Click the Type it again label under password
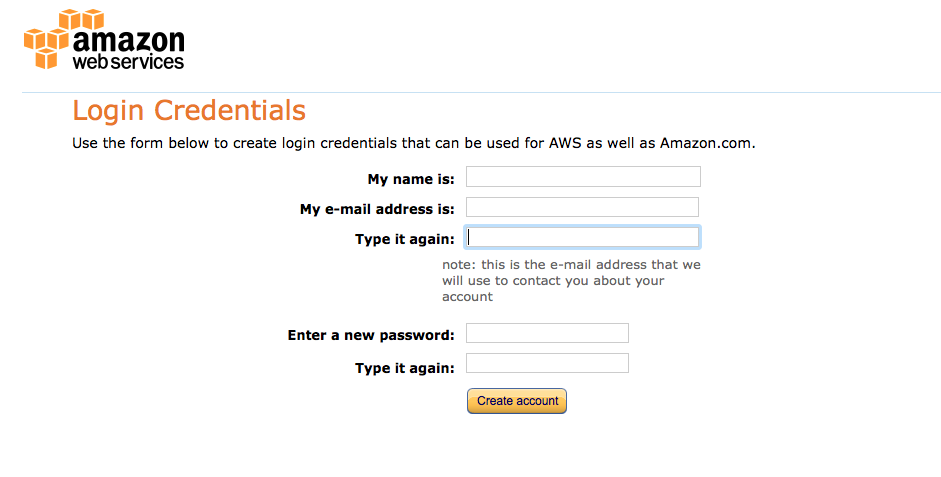Image resolution: width=941 pixels, height=477 pixels. point(404,368)
